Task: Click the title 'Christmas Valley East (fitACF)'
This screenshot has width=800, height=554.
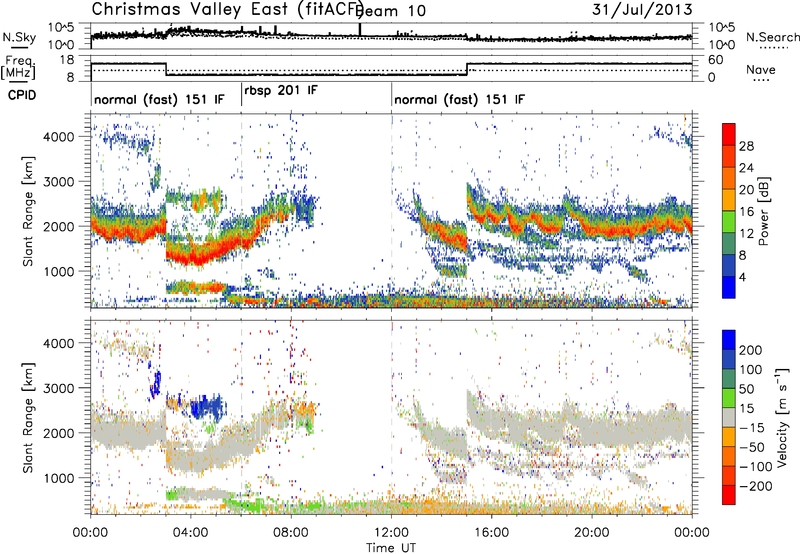Action: click(228, 10)
